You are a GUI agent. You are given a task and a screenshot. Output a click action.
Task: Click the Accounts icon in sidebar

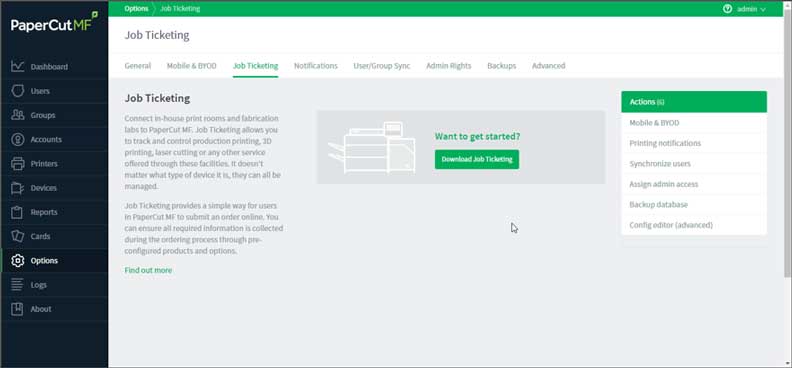(18, 139)
